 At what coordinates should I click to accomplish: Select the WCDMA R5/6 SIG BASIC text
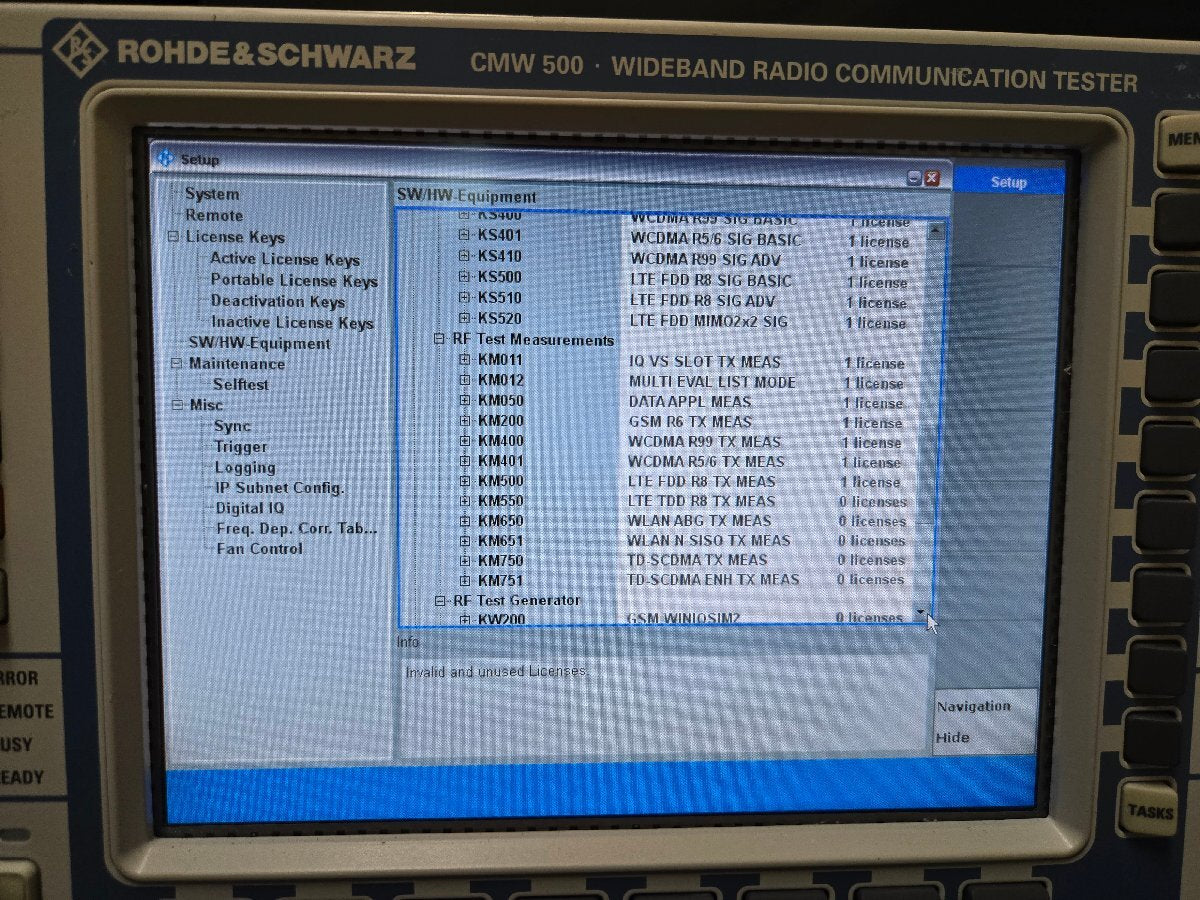tap(715, 240)
